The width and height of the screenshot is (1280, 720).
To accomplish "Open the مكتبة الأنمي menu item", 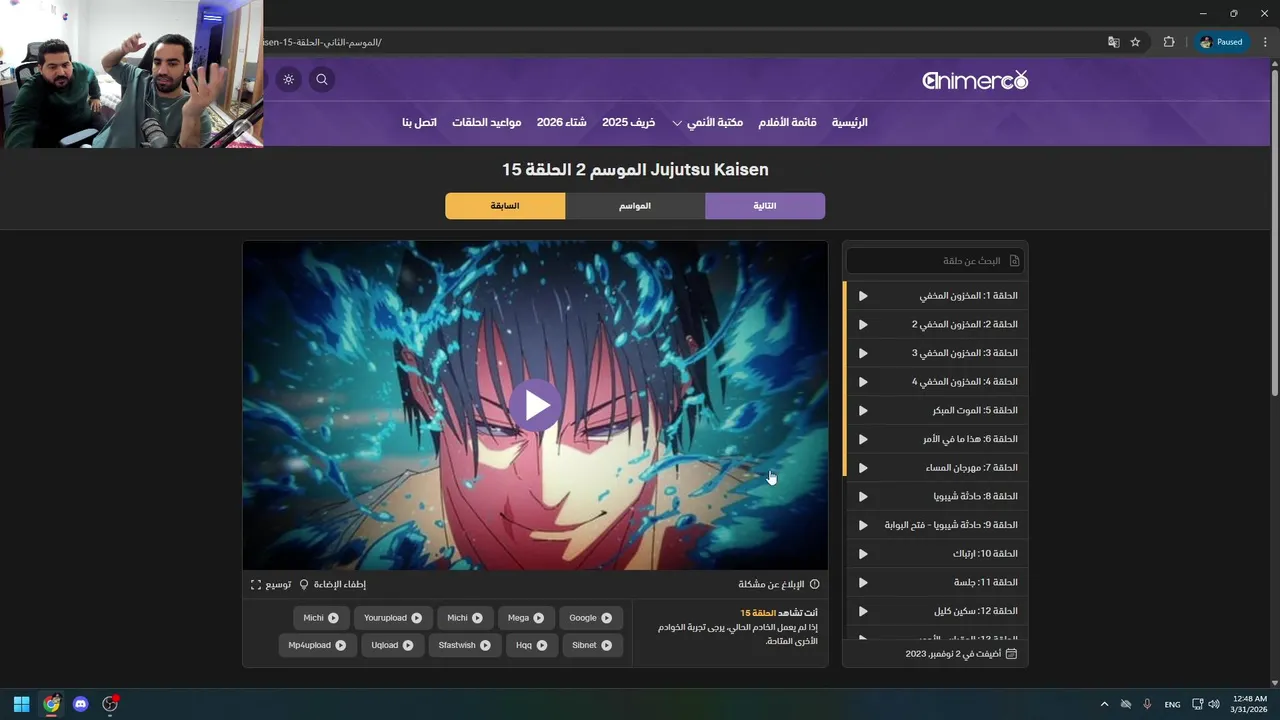I will [715, 122].
